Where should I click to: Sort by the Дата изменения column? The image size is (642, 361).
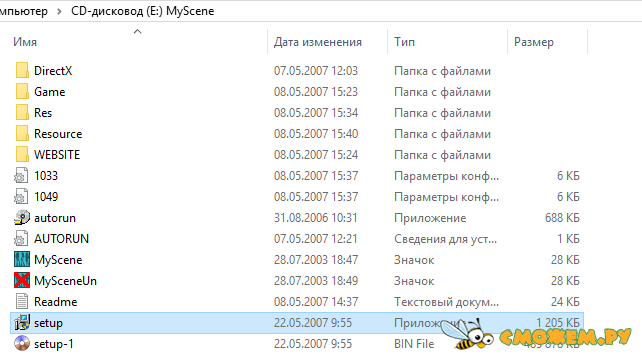coord(318,42)
